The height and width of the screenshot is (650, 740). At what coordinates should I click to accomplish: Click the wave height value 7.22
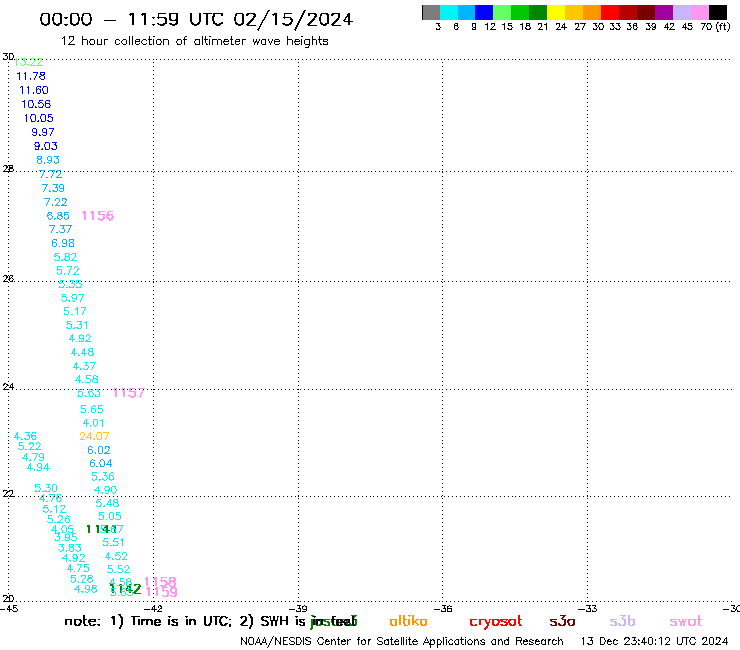[56, 202]
